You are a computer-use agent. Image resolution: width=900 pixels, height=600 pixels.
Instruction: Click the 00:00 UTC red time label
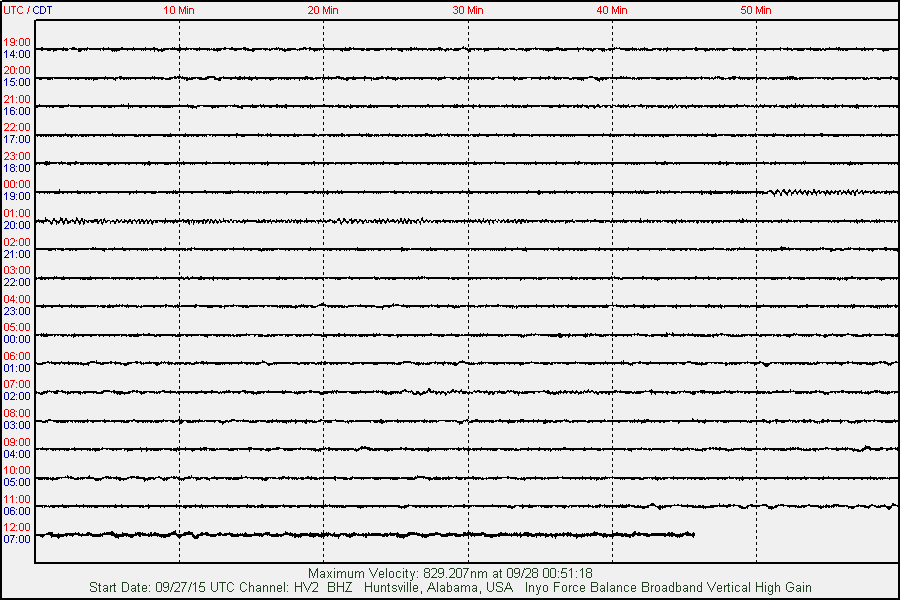[x=17, y=184]
